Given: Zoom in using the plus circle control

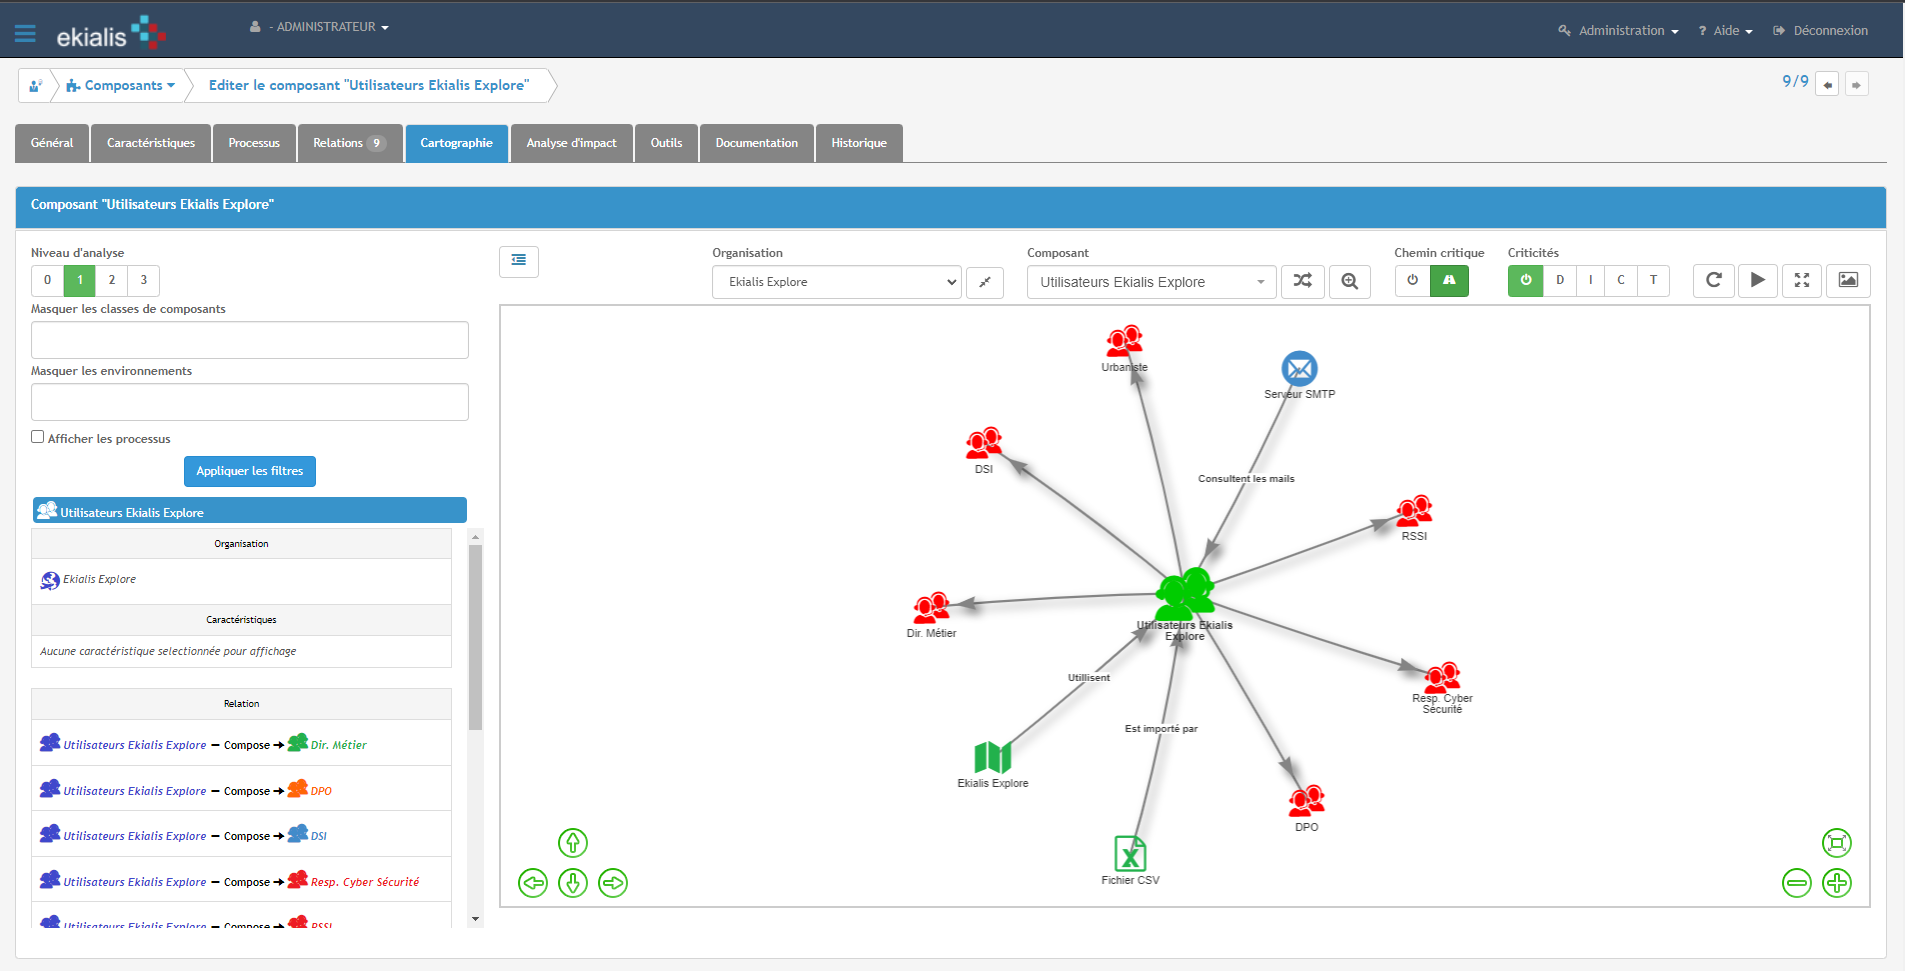Looking at the screenshot, I should click(1837, 883).
